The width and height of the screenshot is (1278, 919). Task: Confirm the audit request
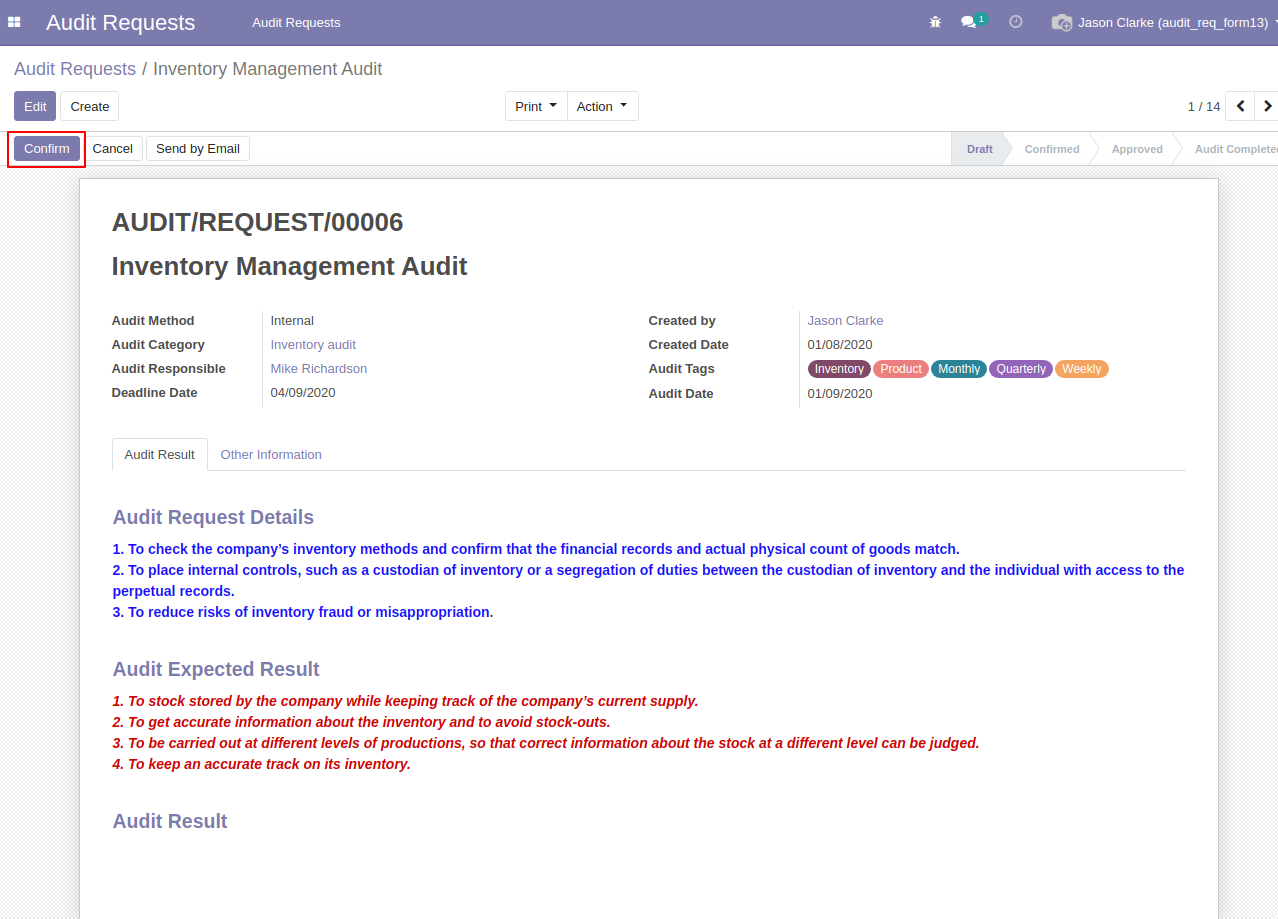pos(47,148)
